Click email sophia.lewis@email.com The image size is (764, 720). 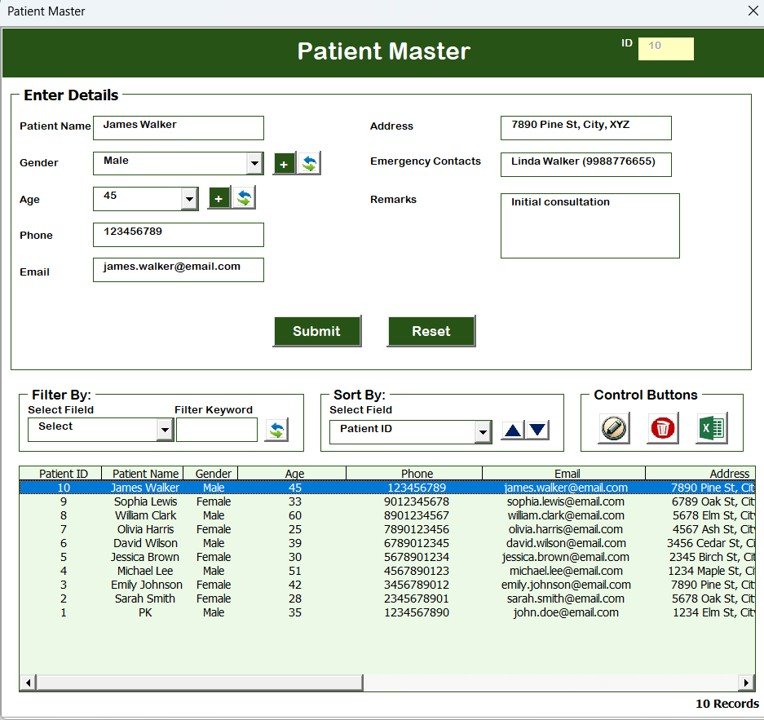565,502
